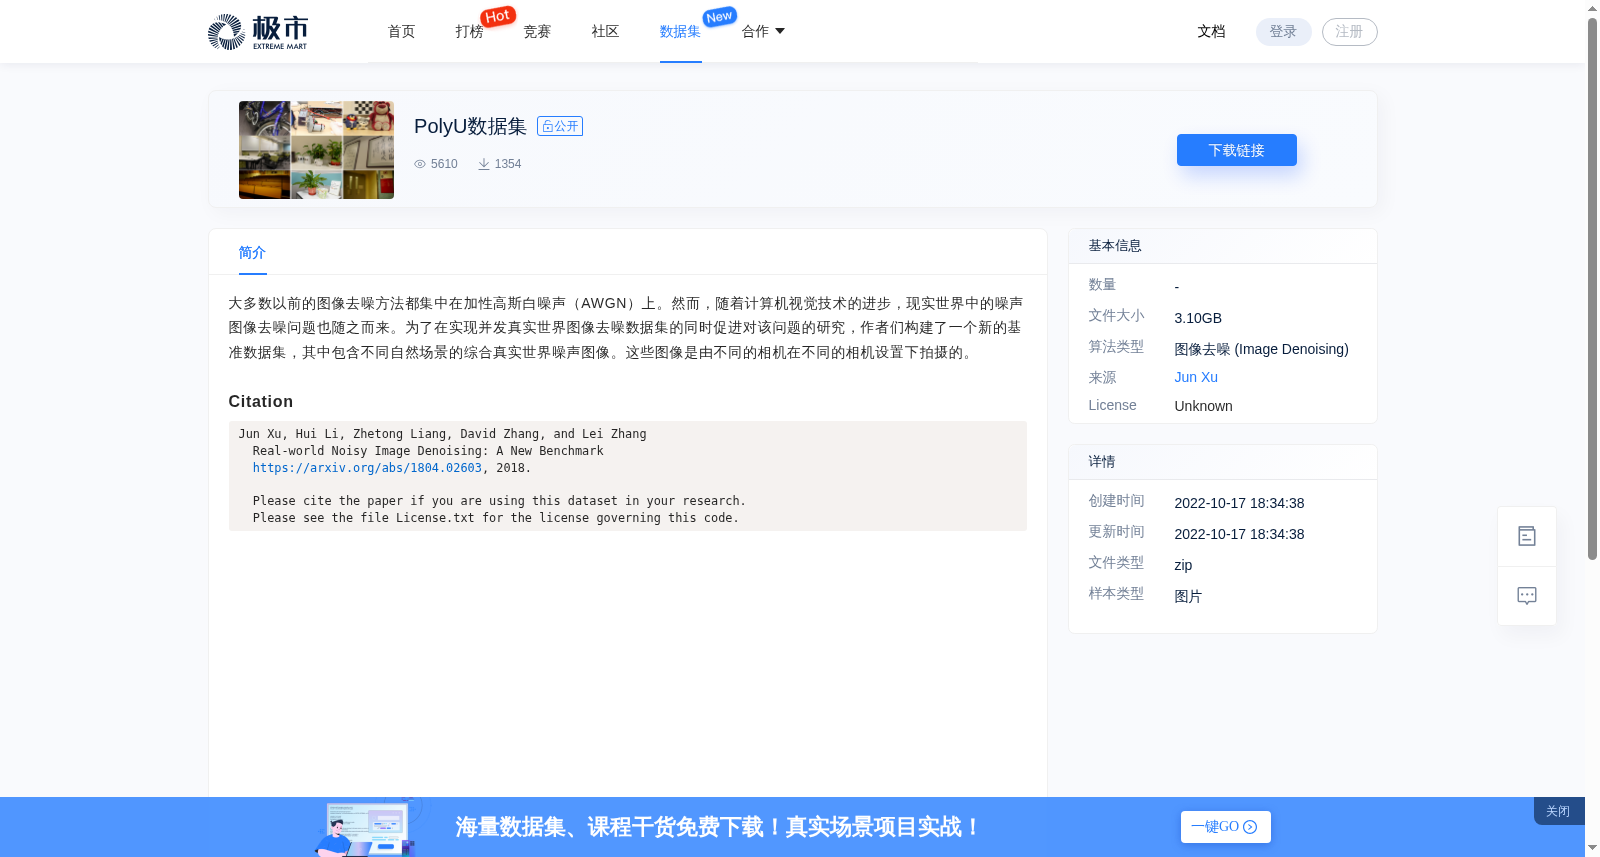Open the 社区 community page
The height and width of the screenshot is (857, 1600).
[x=606, y=32]
